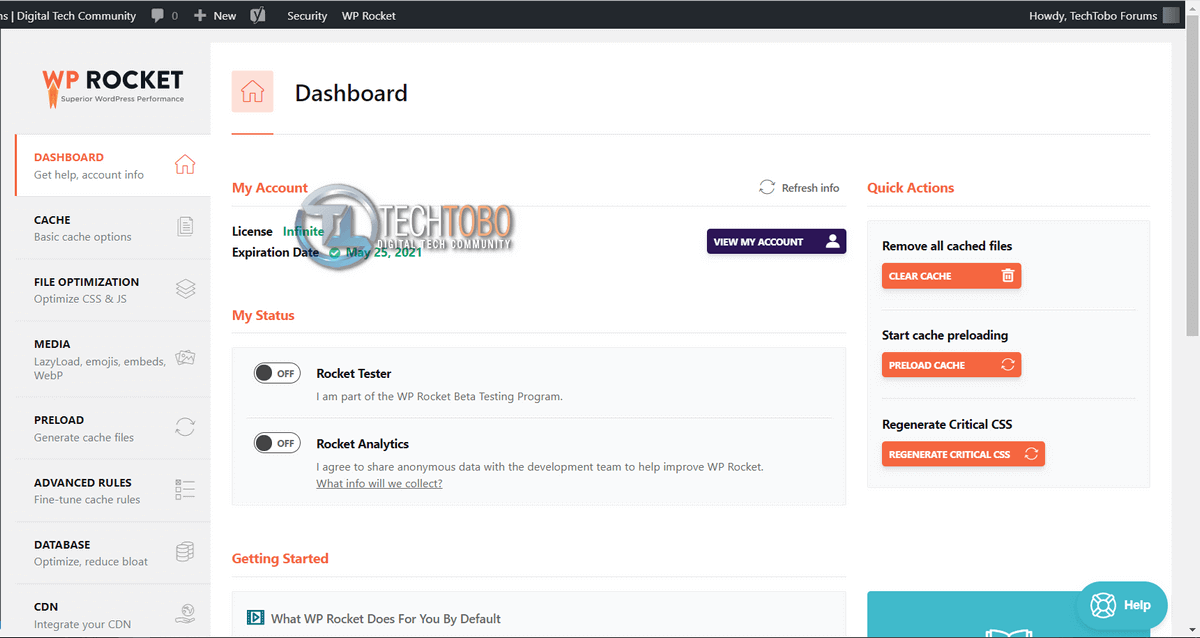Open the New content menu
Image resolution: width=1200 pixels, height=638 pixels.
pos(215,15)
